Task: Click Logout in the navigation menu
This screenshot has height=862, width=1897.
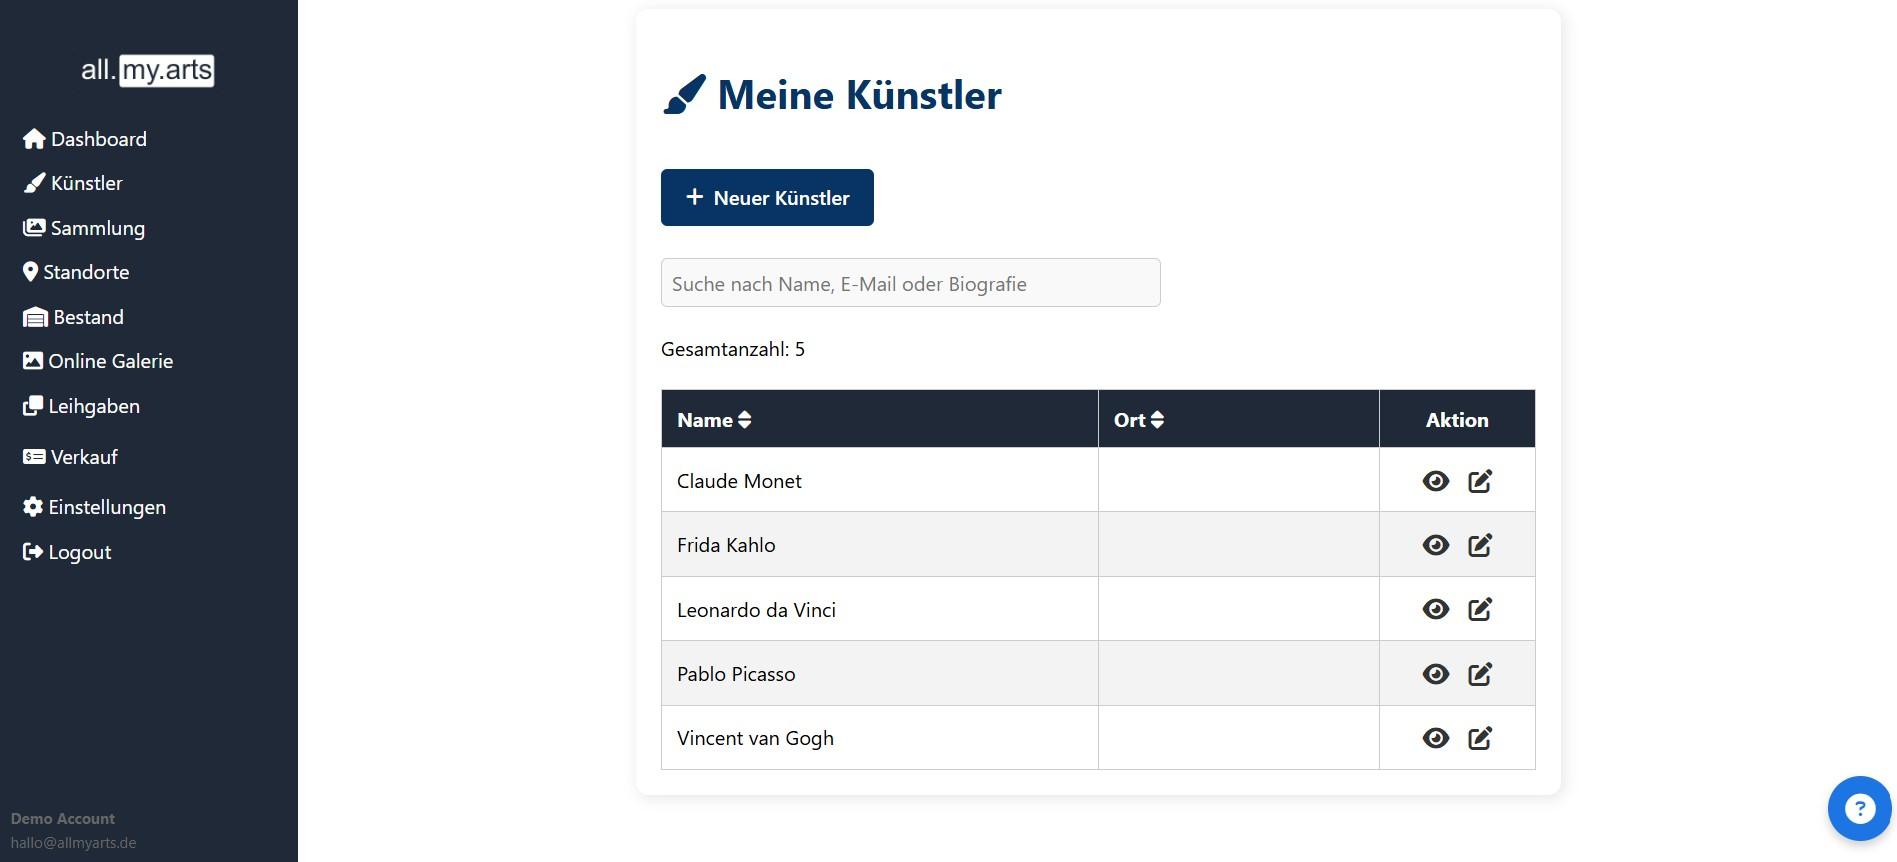Action: (33, 552)
